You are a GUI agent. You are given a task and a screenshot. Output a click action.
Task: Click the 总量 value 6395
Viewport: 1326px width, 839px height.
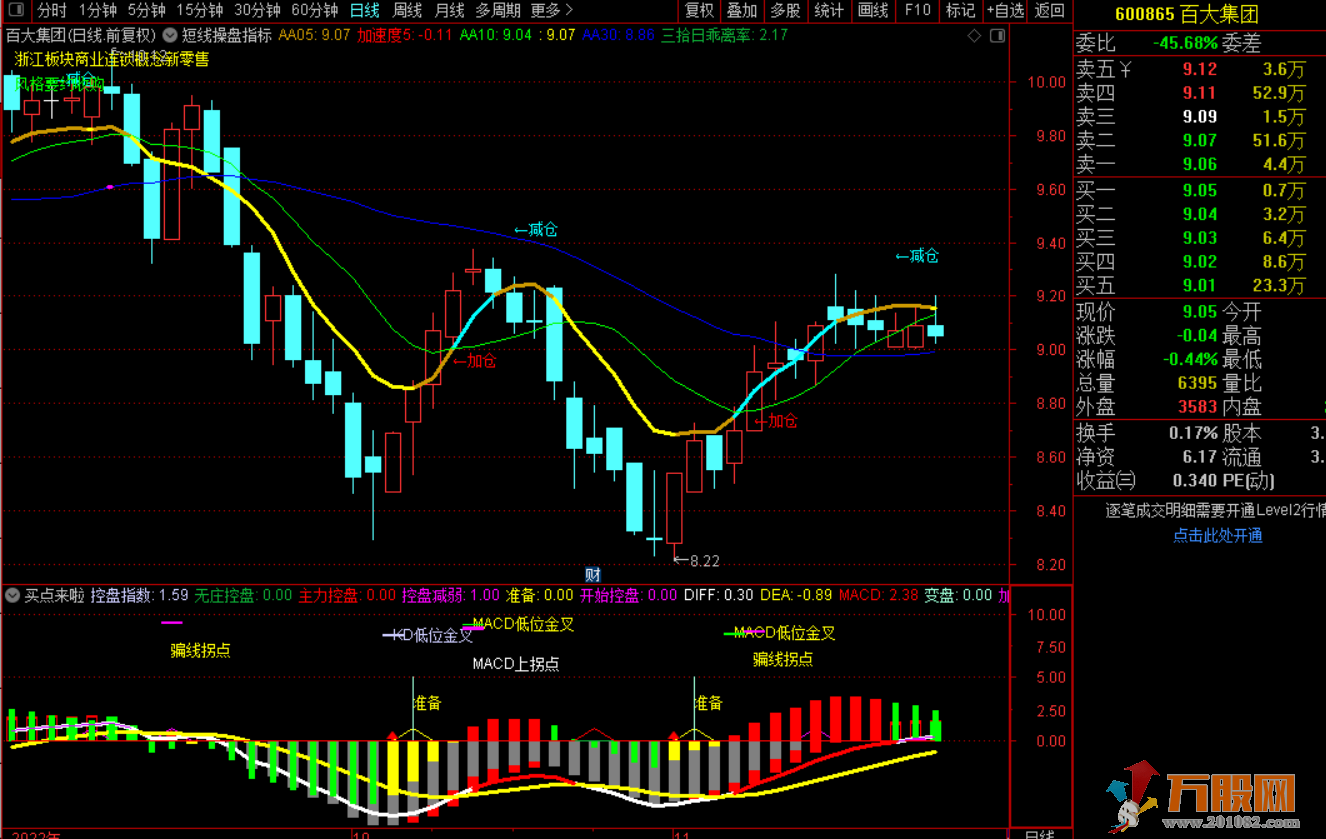(x=1197, y=383)
